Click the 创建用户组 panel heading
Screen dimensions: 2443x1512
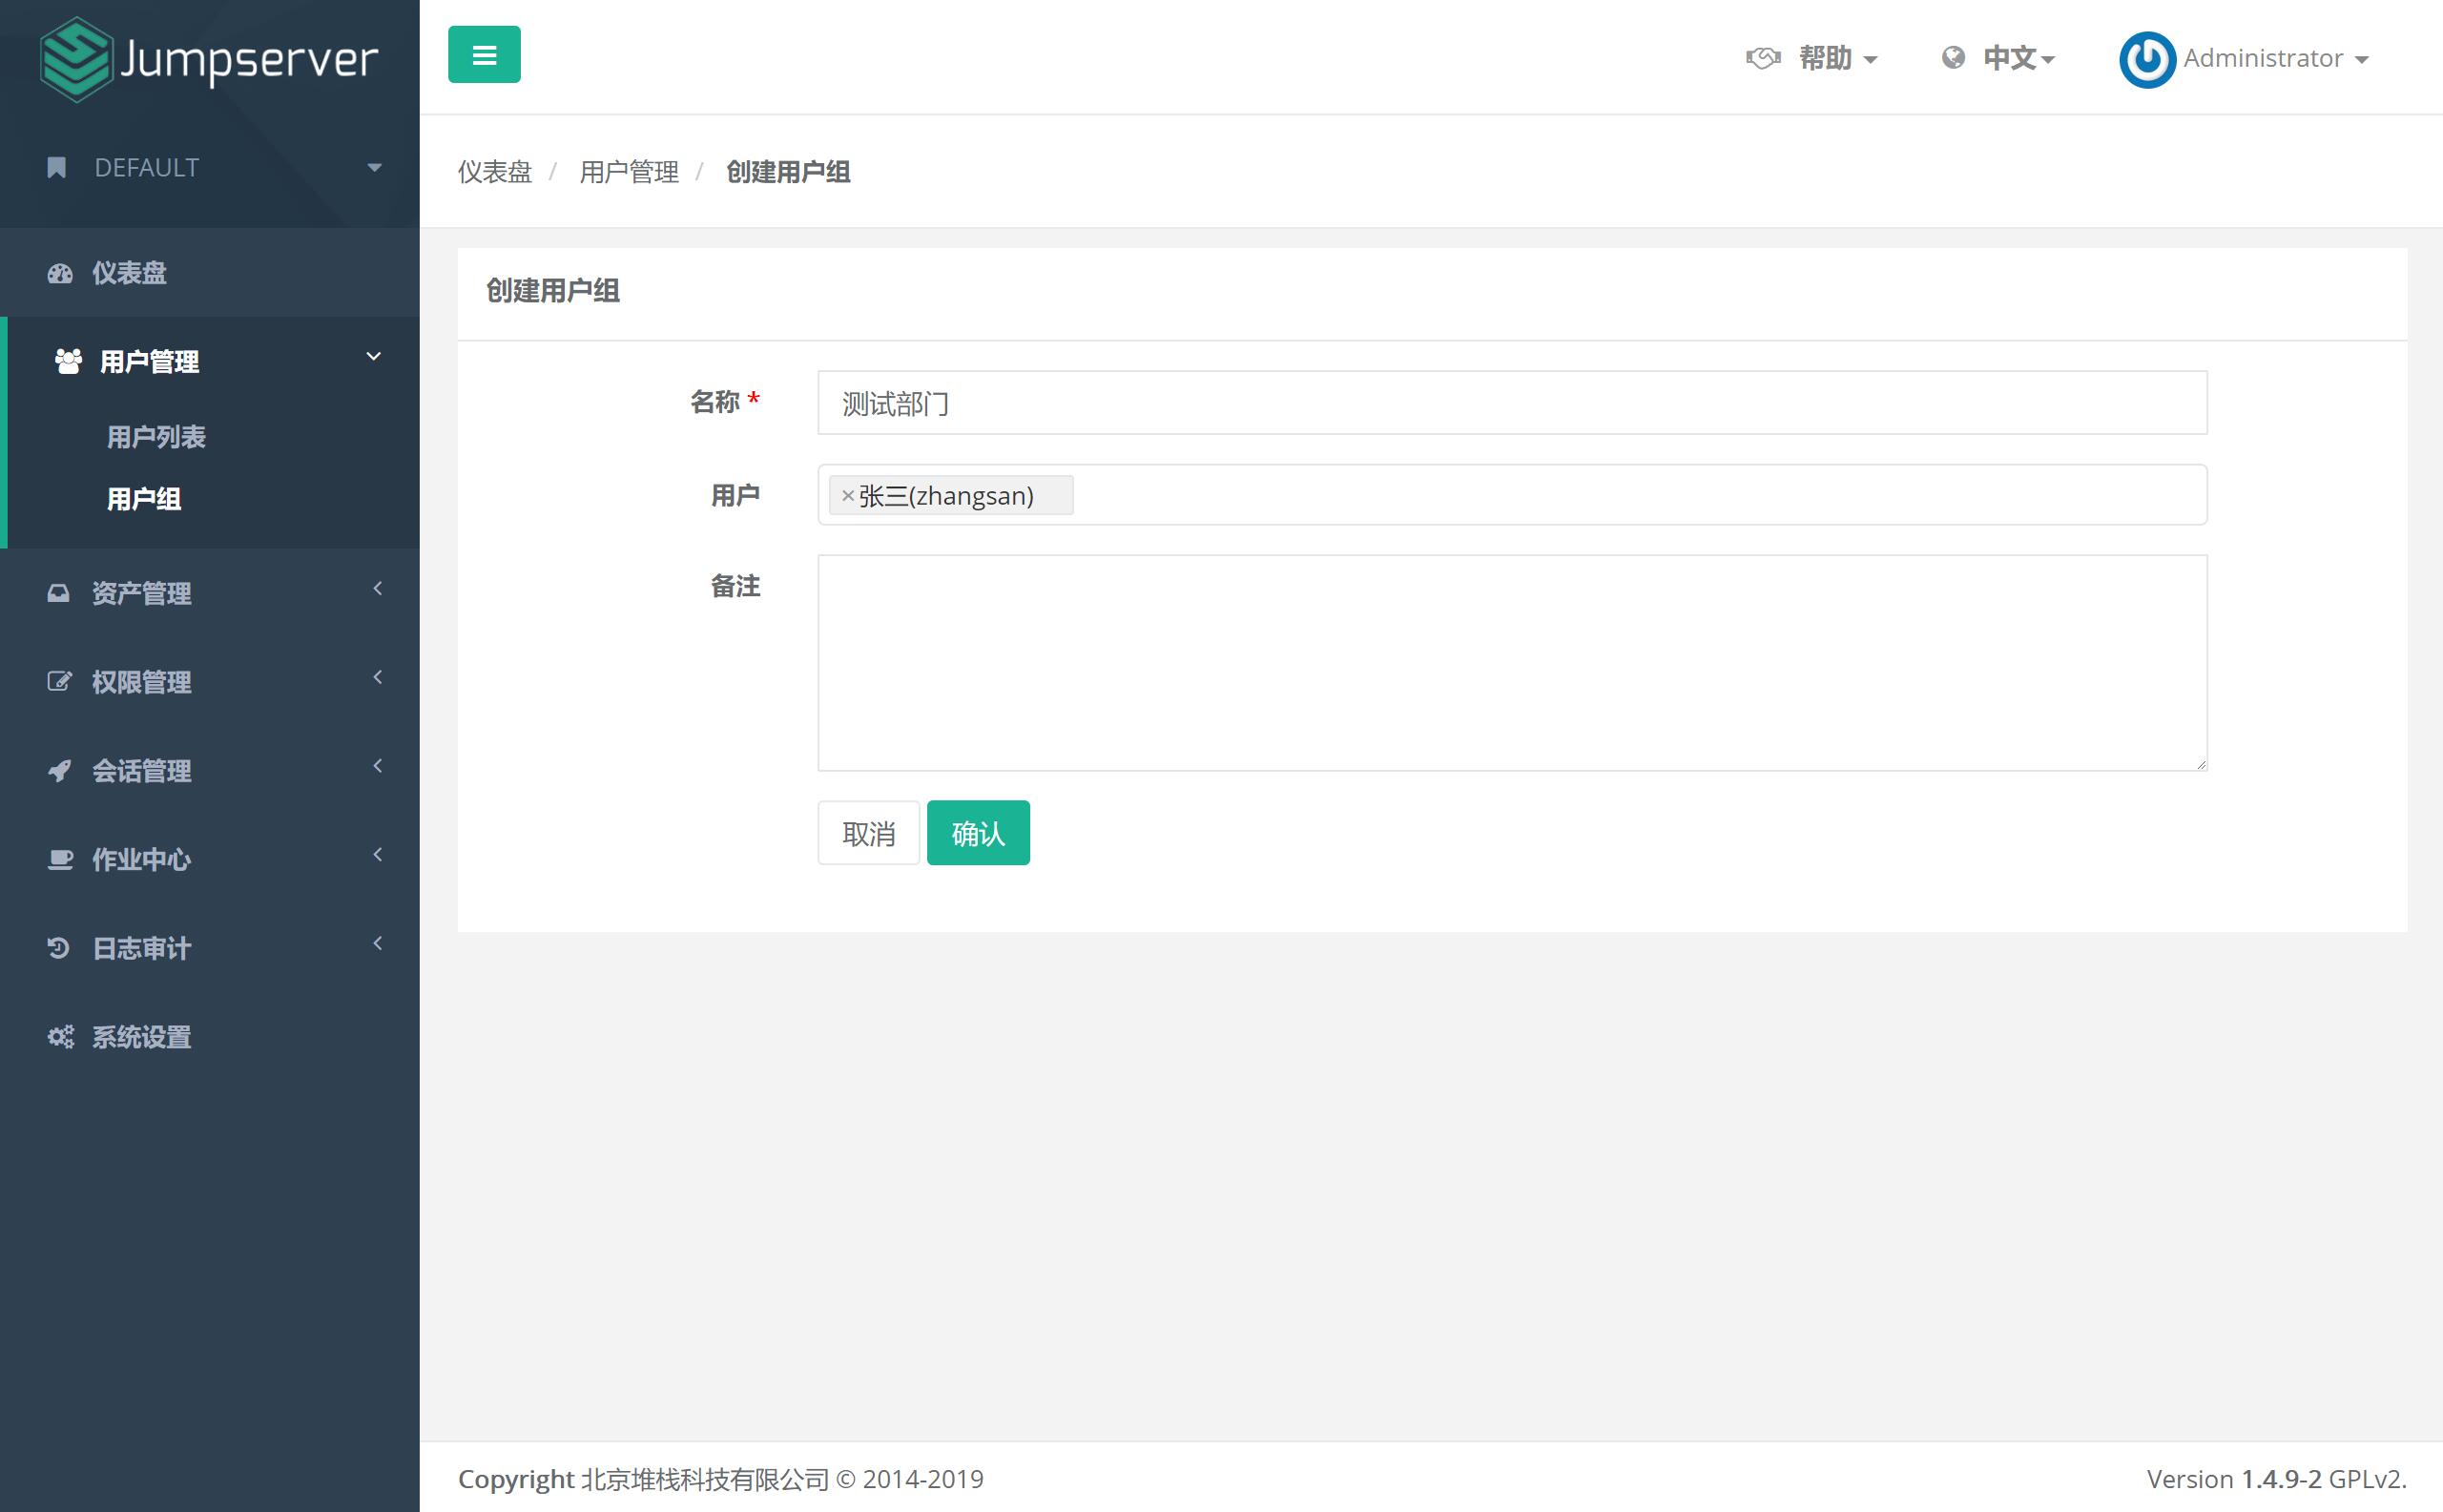coord(553,291)
